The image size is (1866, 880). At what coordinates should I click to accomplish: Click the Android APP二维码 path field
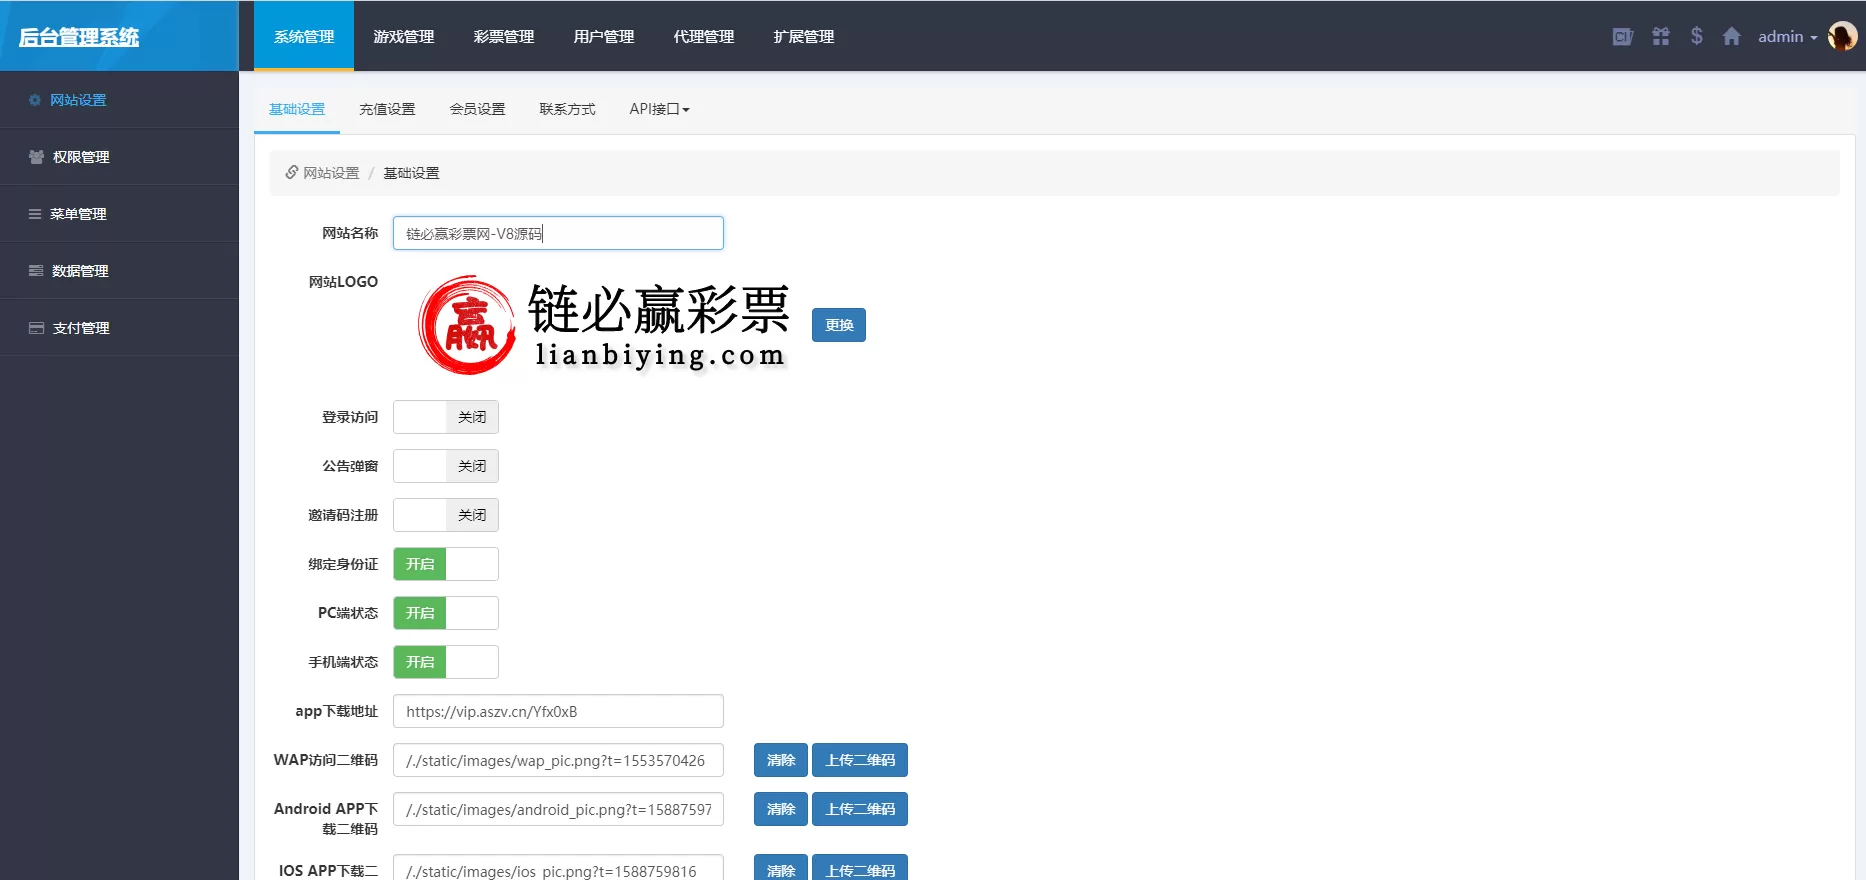pos(558,809)
